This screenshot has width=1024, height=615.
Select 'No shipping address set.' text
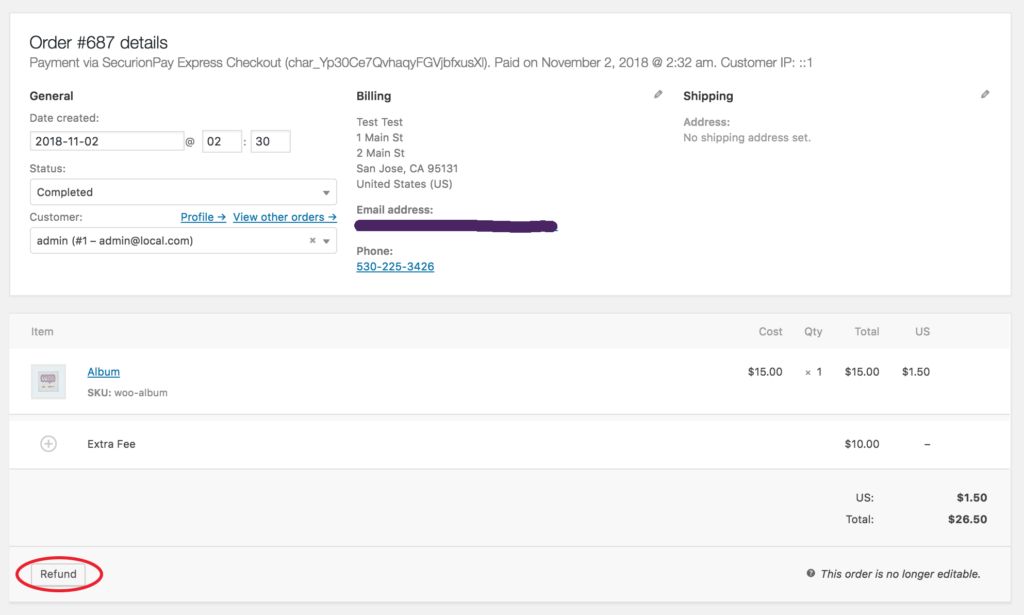(746, 138)
